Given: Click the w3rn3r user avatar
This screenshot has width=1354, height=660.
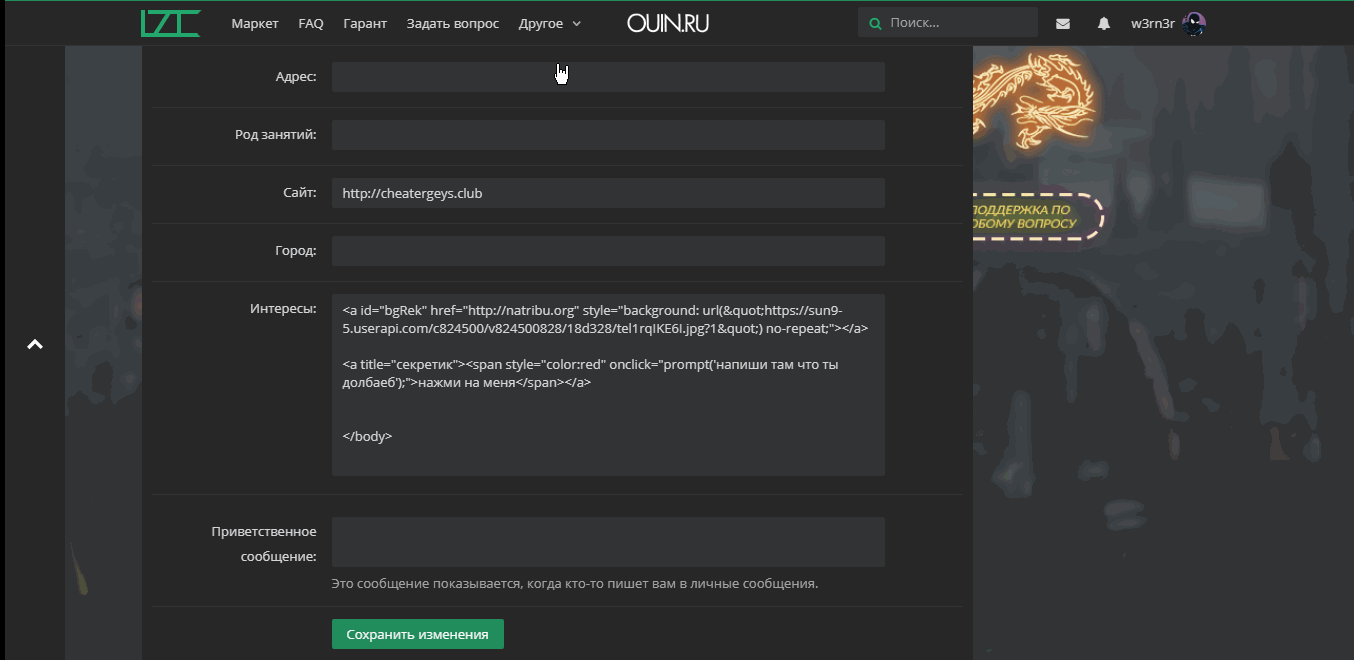Looking at the screenshot, I should (1194, 24).
